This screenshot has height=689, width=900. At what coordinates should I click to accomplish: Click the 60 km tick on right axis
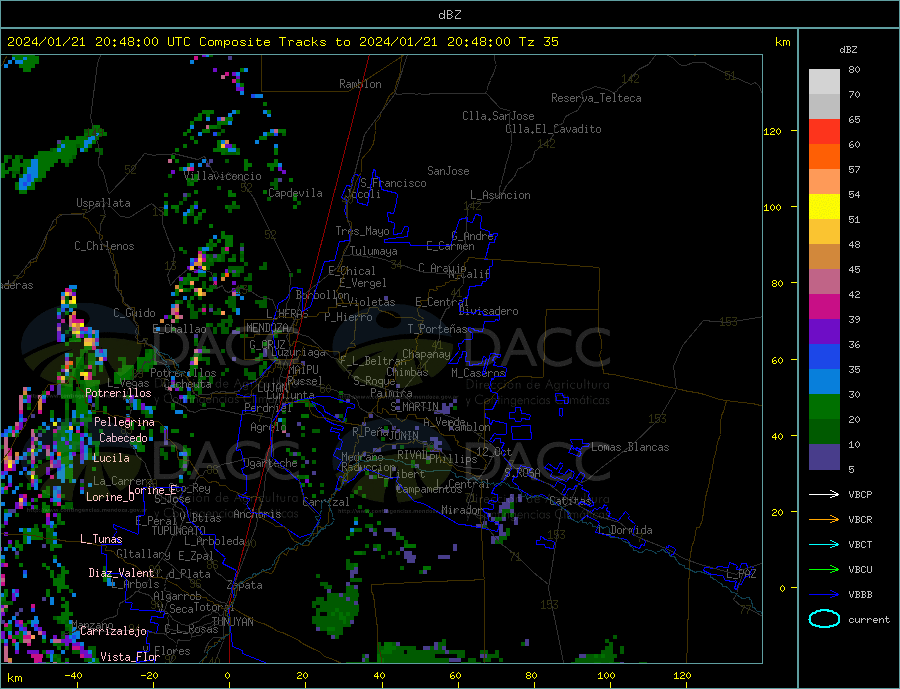(777, 361)
